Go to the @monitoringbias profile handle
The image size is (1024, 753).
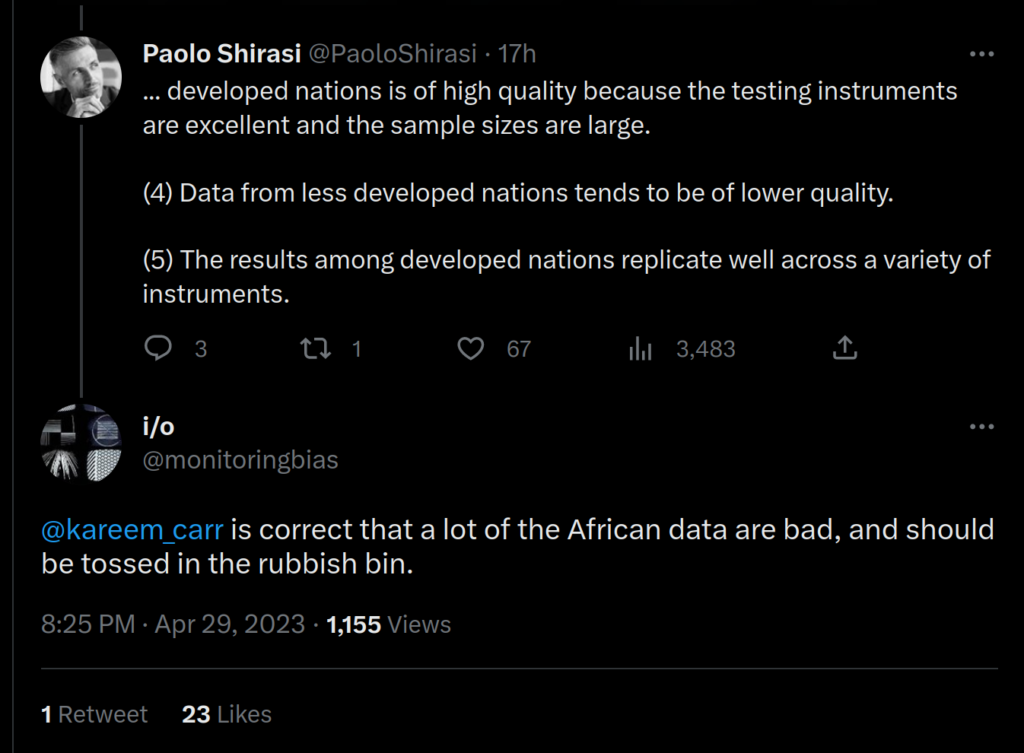240,460
